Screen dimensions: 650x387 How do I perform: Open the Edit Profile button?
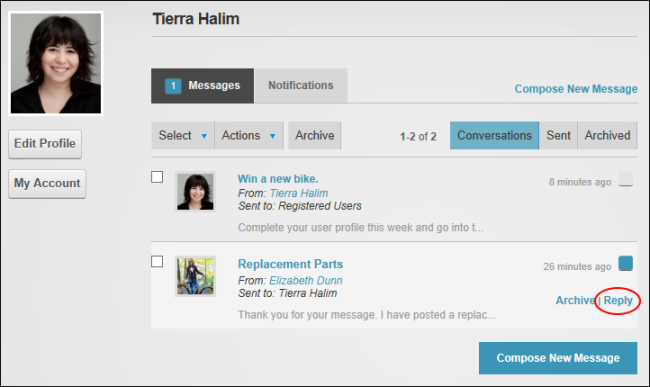[45, 144]
